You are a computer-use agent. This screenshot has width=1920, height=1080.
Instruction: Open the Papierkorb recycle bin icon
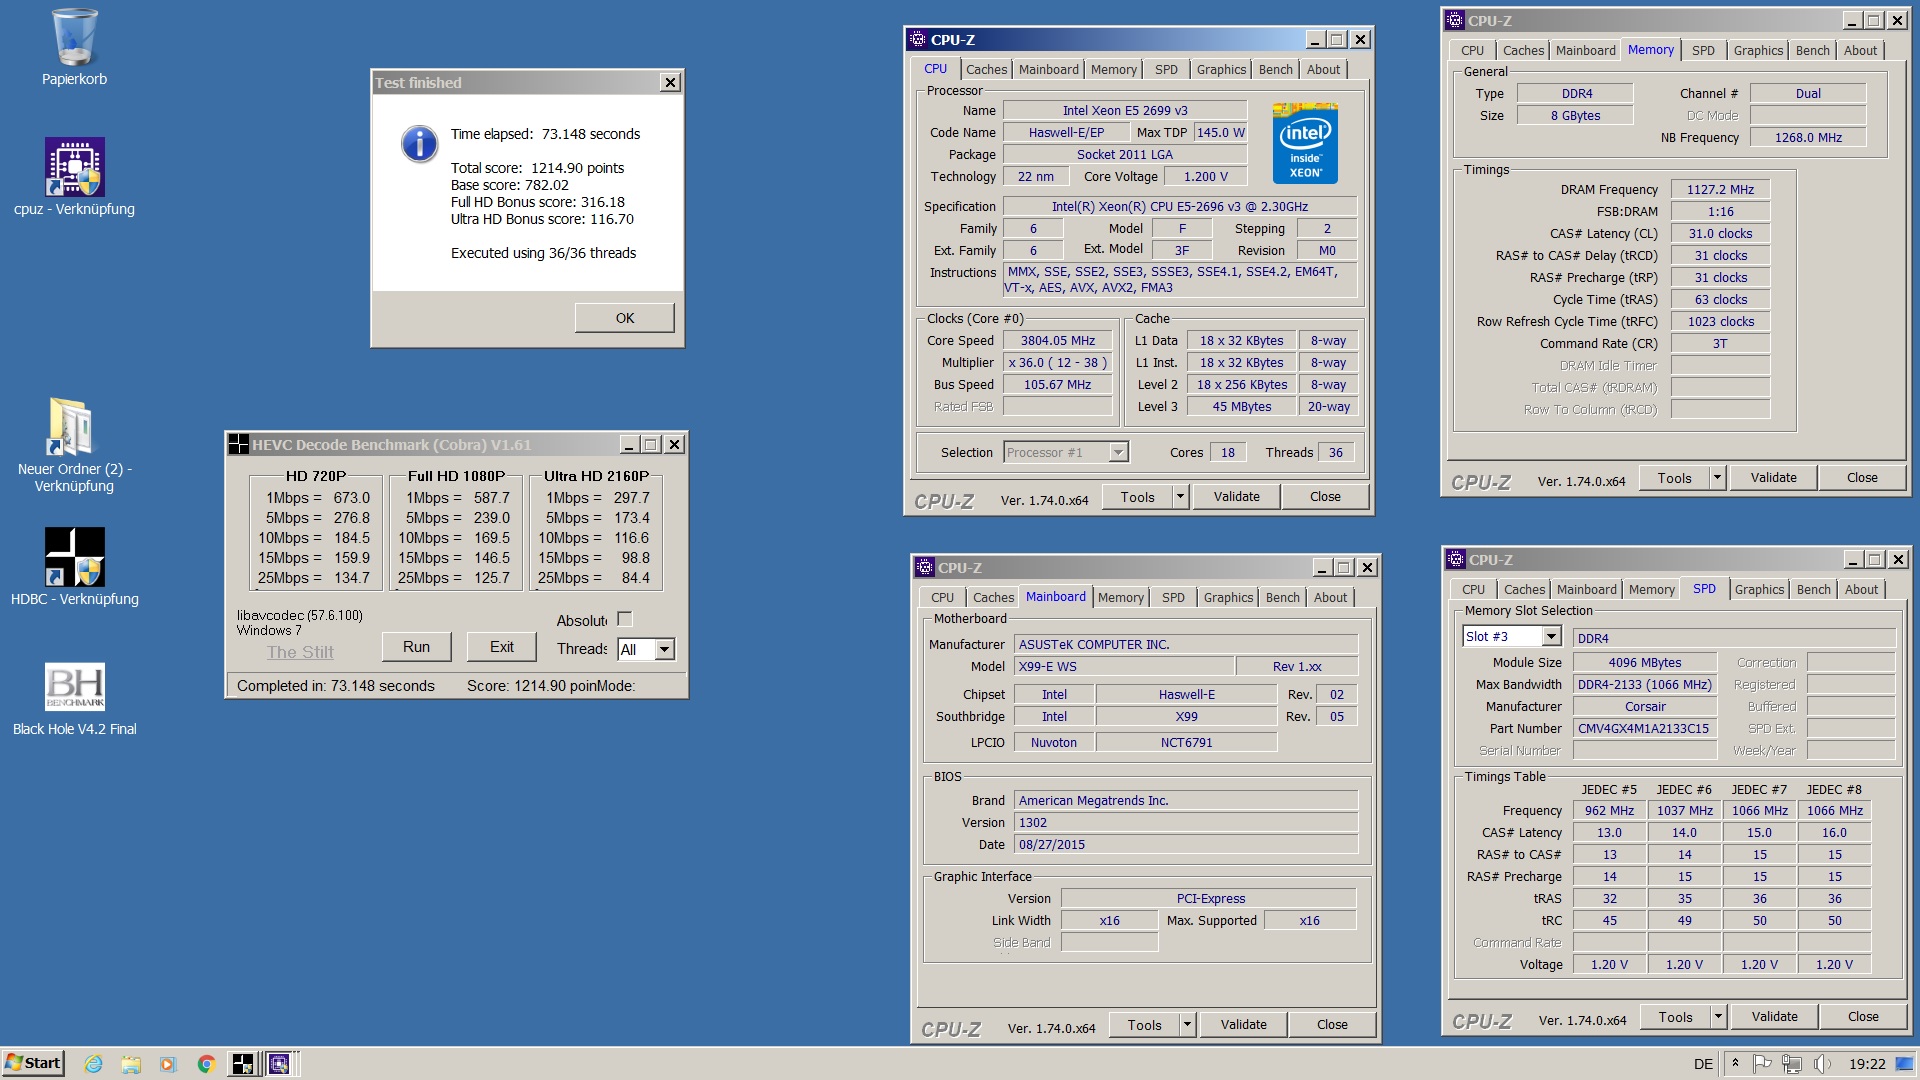click(x=74, y=47)
